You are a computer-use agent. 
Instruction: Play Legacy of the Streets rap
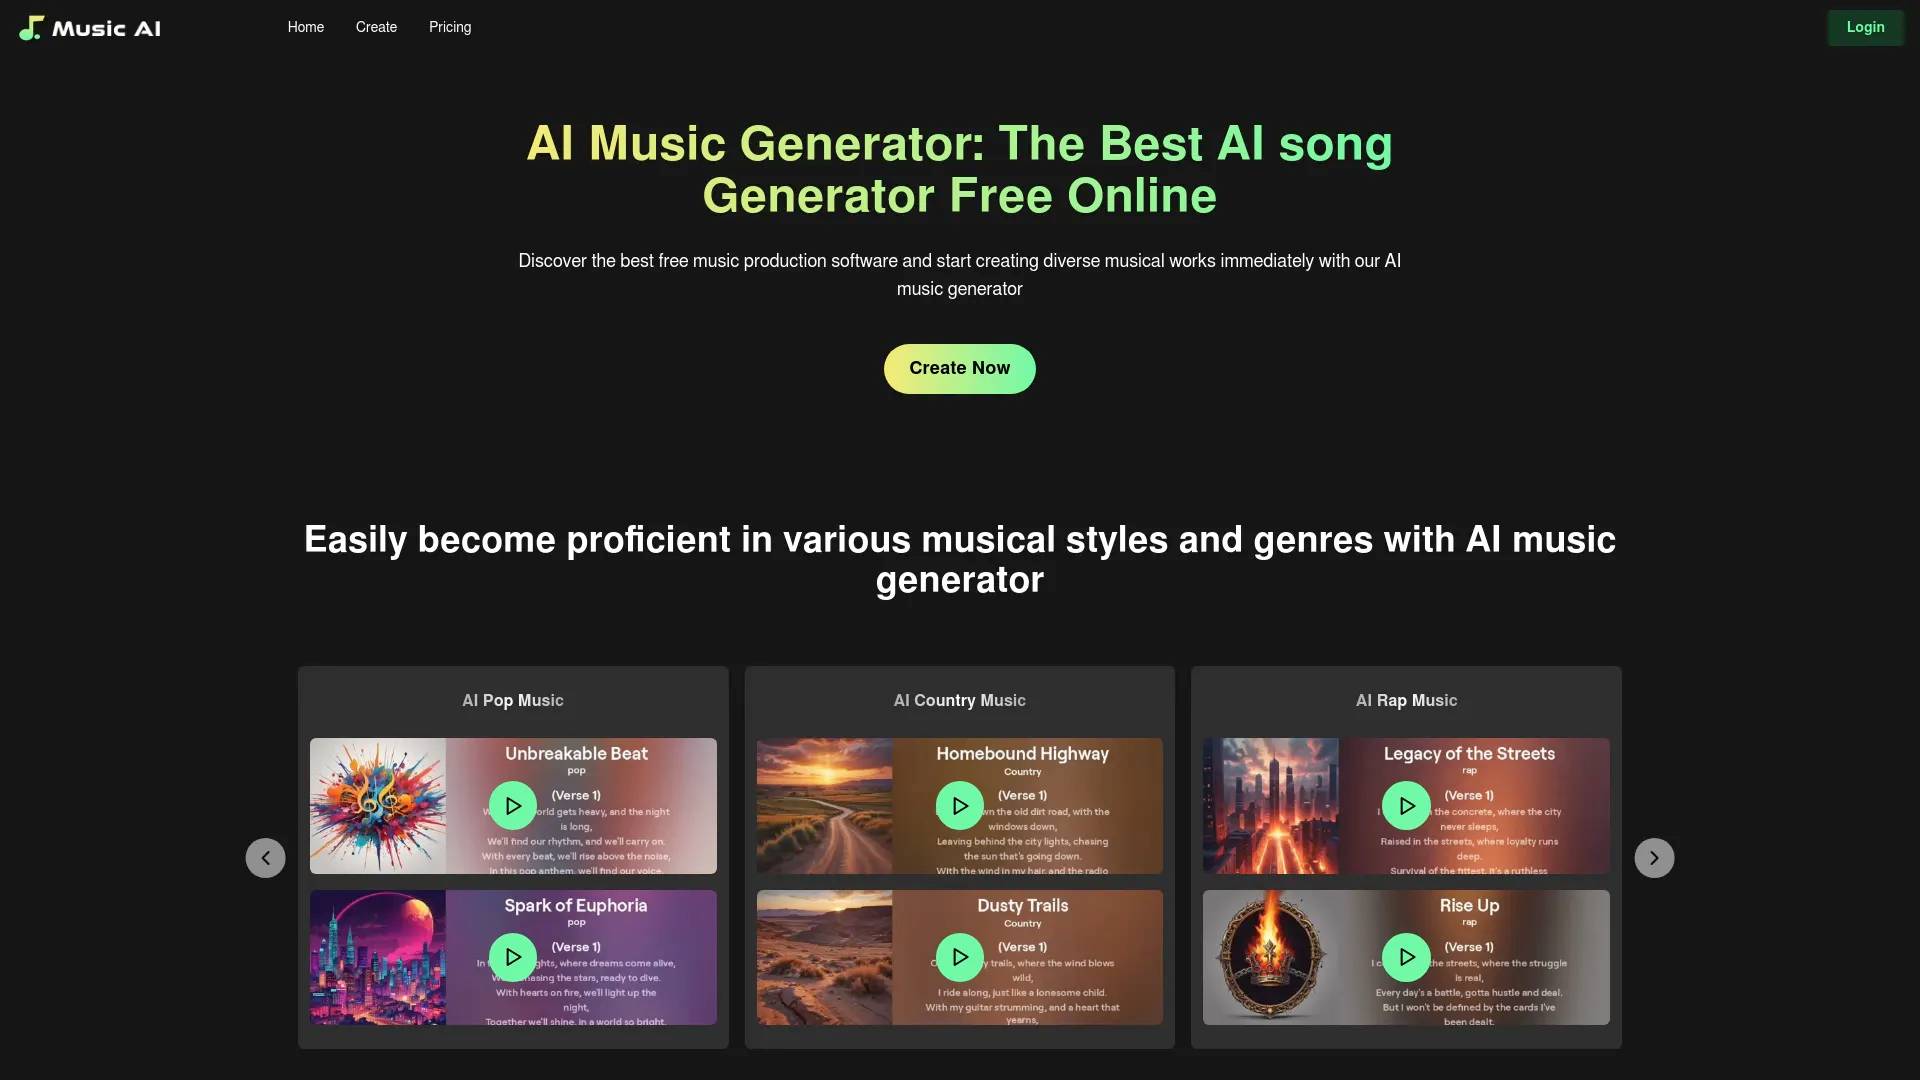pyautogui.click(x=1406, y=804)
